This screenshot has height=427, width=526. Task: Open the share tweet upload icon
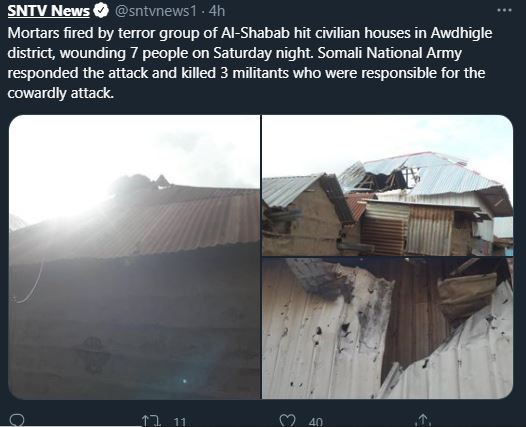point(423,420)
